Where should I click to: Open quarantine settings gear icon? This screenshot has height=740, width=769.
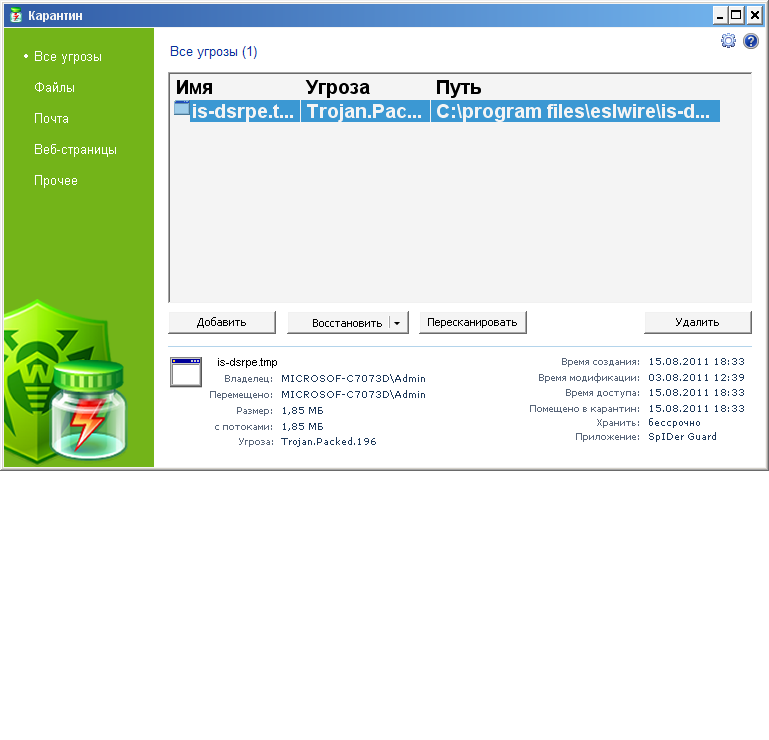[x=728, y=41]
